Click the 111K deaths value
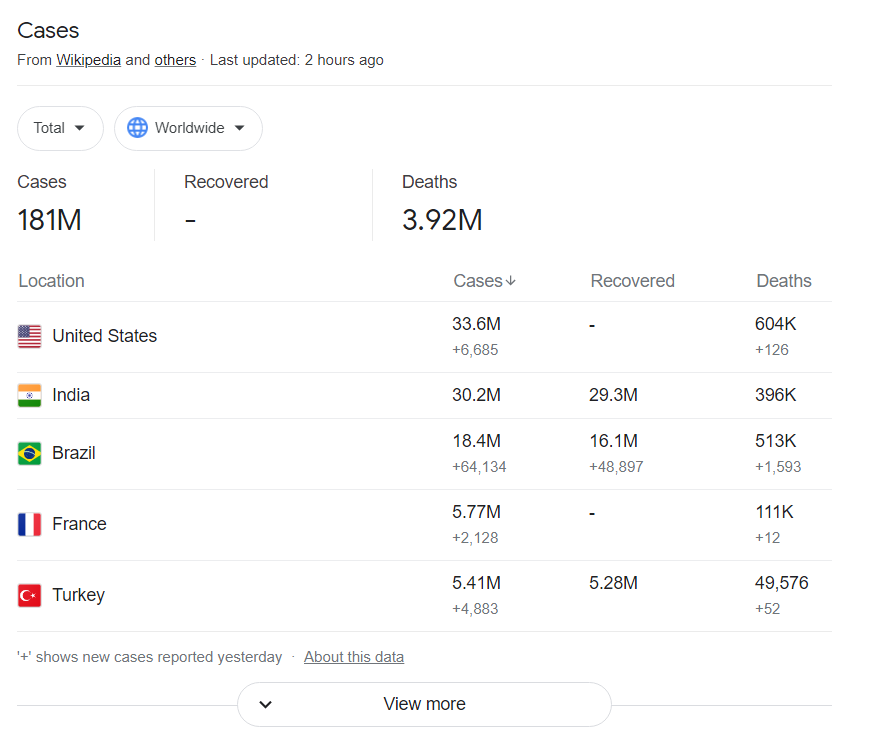The width and height of the screenshot is (890, 740). tap(774, 512)
